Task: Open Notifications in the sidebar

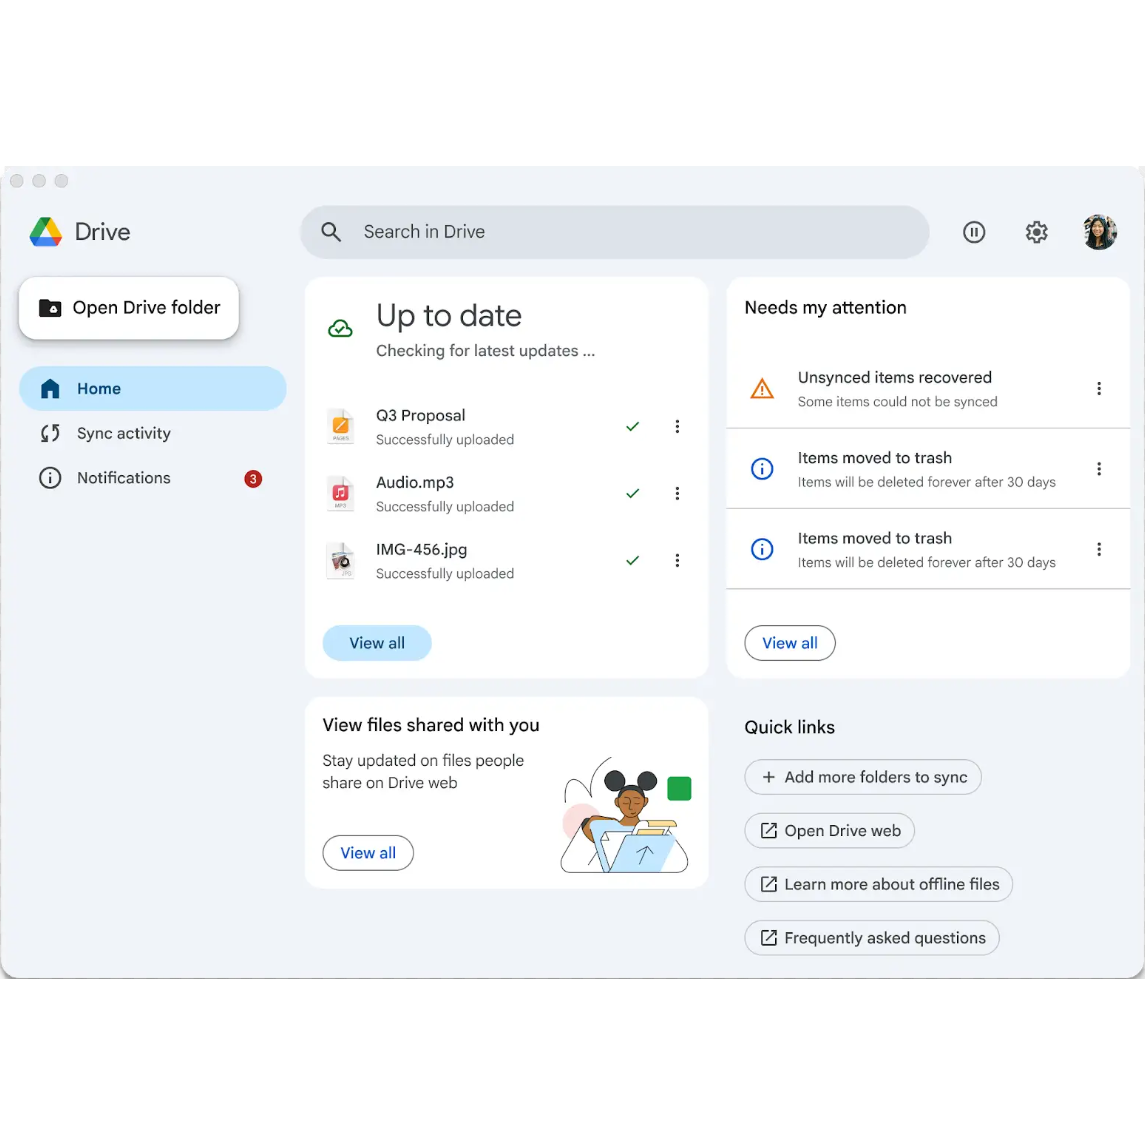Action: click(124, 478)
